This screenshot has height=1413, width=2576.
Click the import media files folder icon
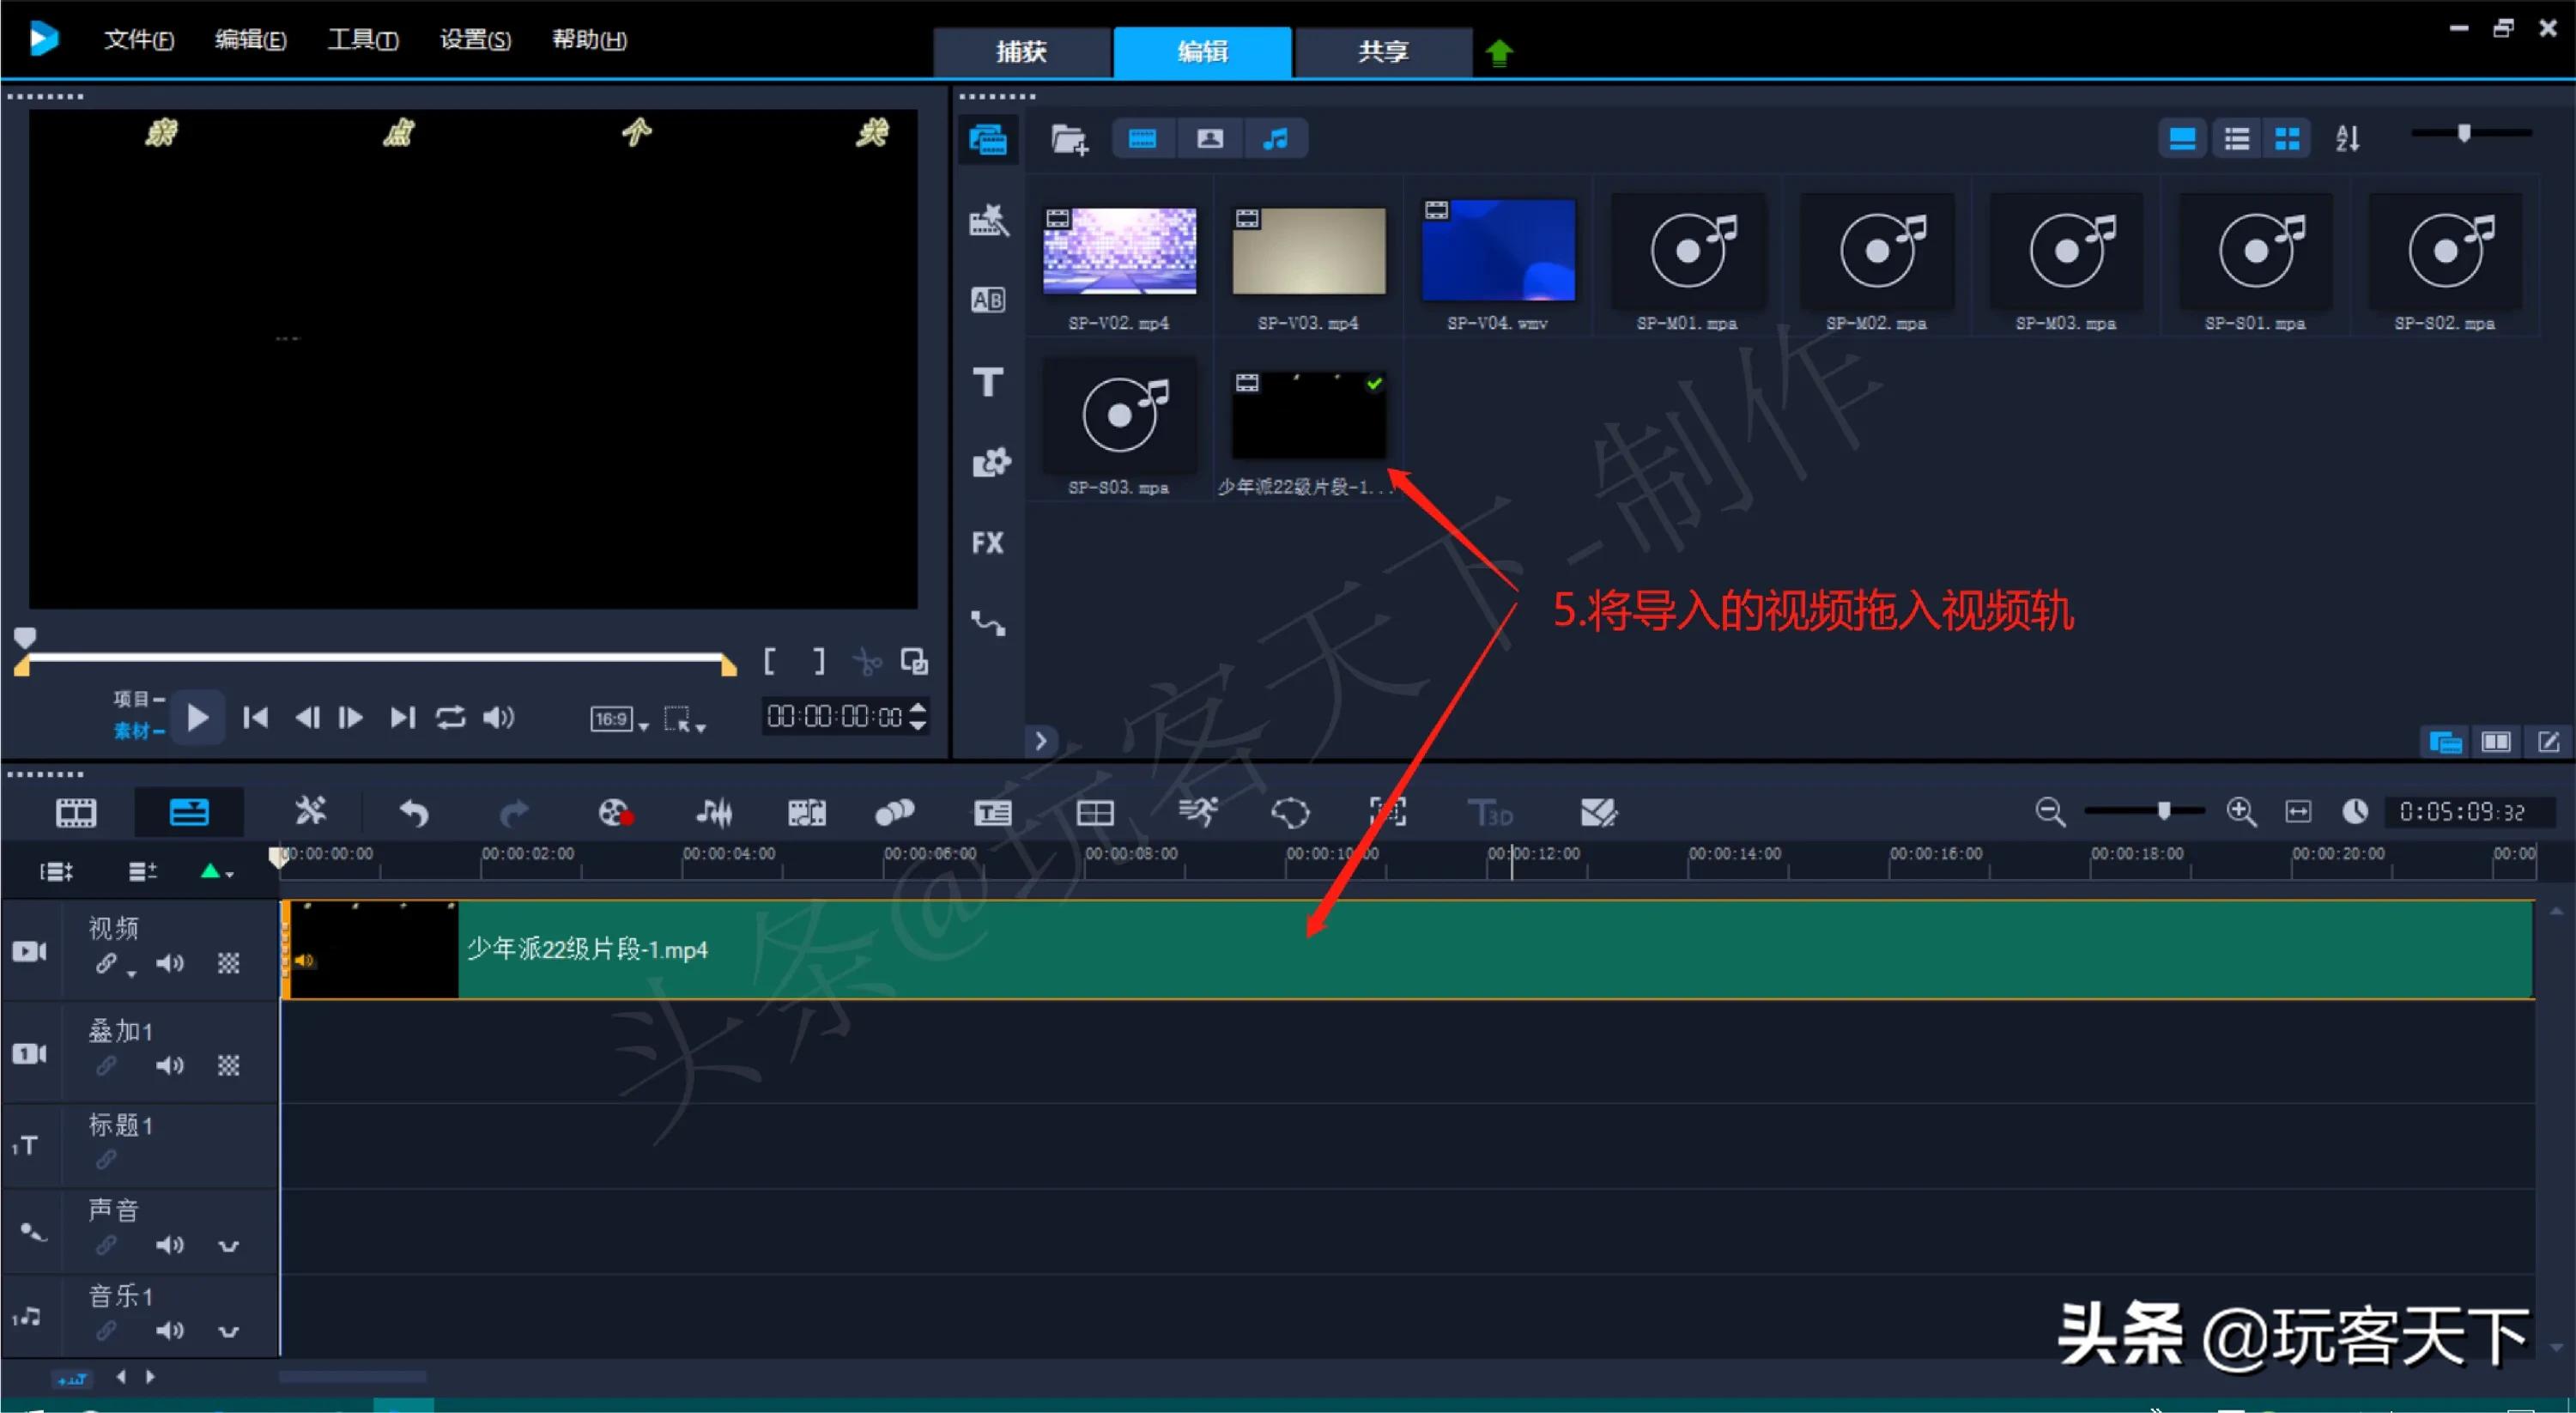[x=1069, y=139]
